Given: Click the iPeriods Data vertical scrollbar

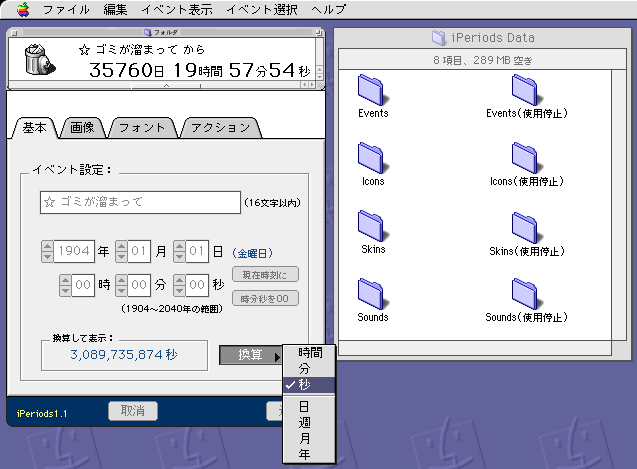Looking at the screenshot, I should [619, 205].
